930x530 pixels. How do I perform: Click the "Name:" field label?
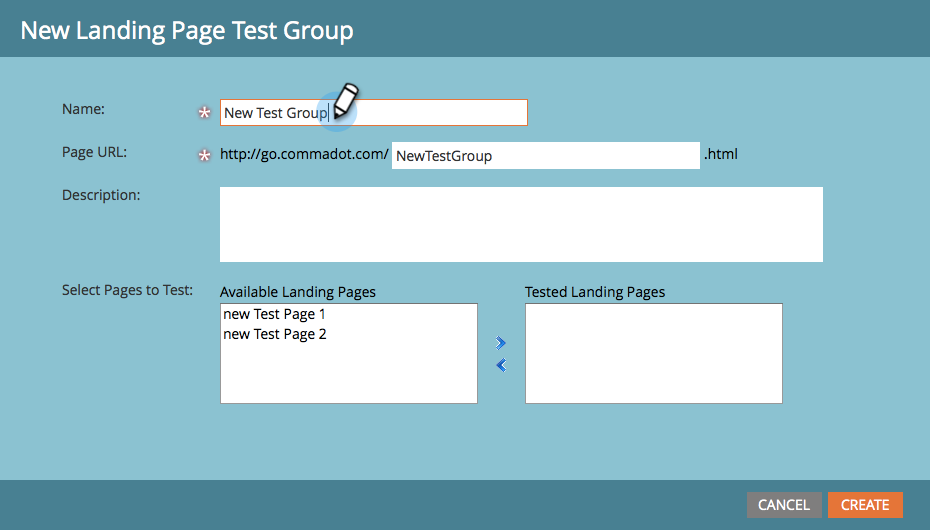[84, 108]
